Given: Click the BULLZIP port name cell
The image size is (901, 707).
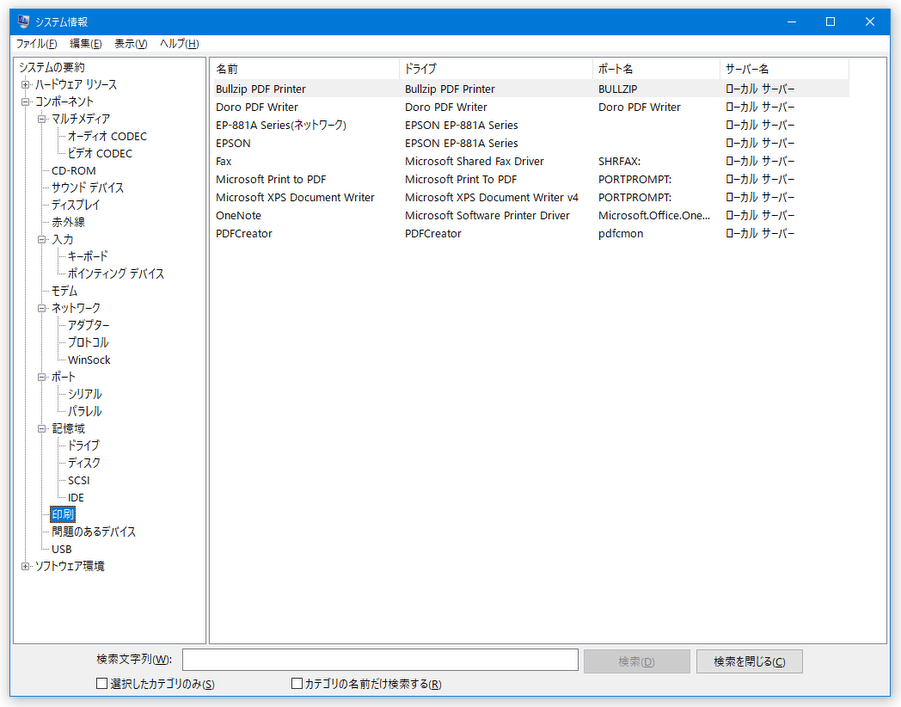Looking at the screenshot, I should coord(618,89).
